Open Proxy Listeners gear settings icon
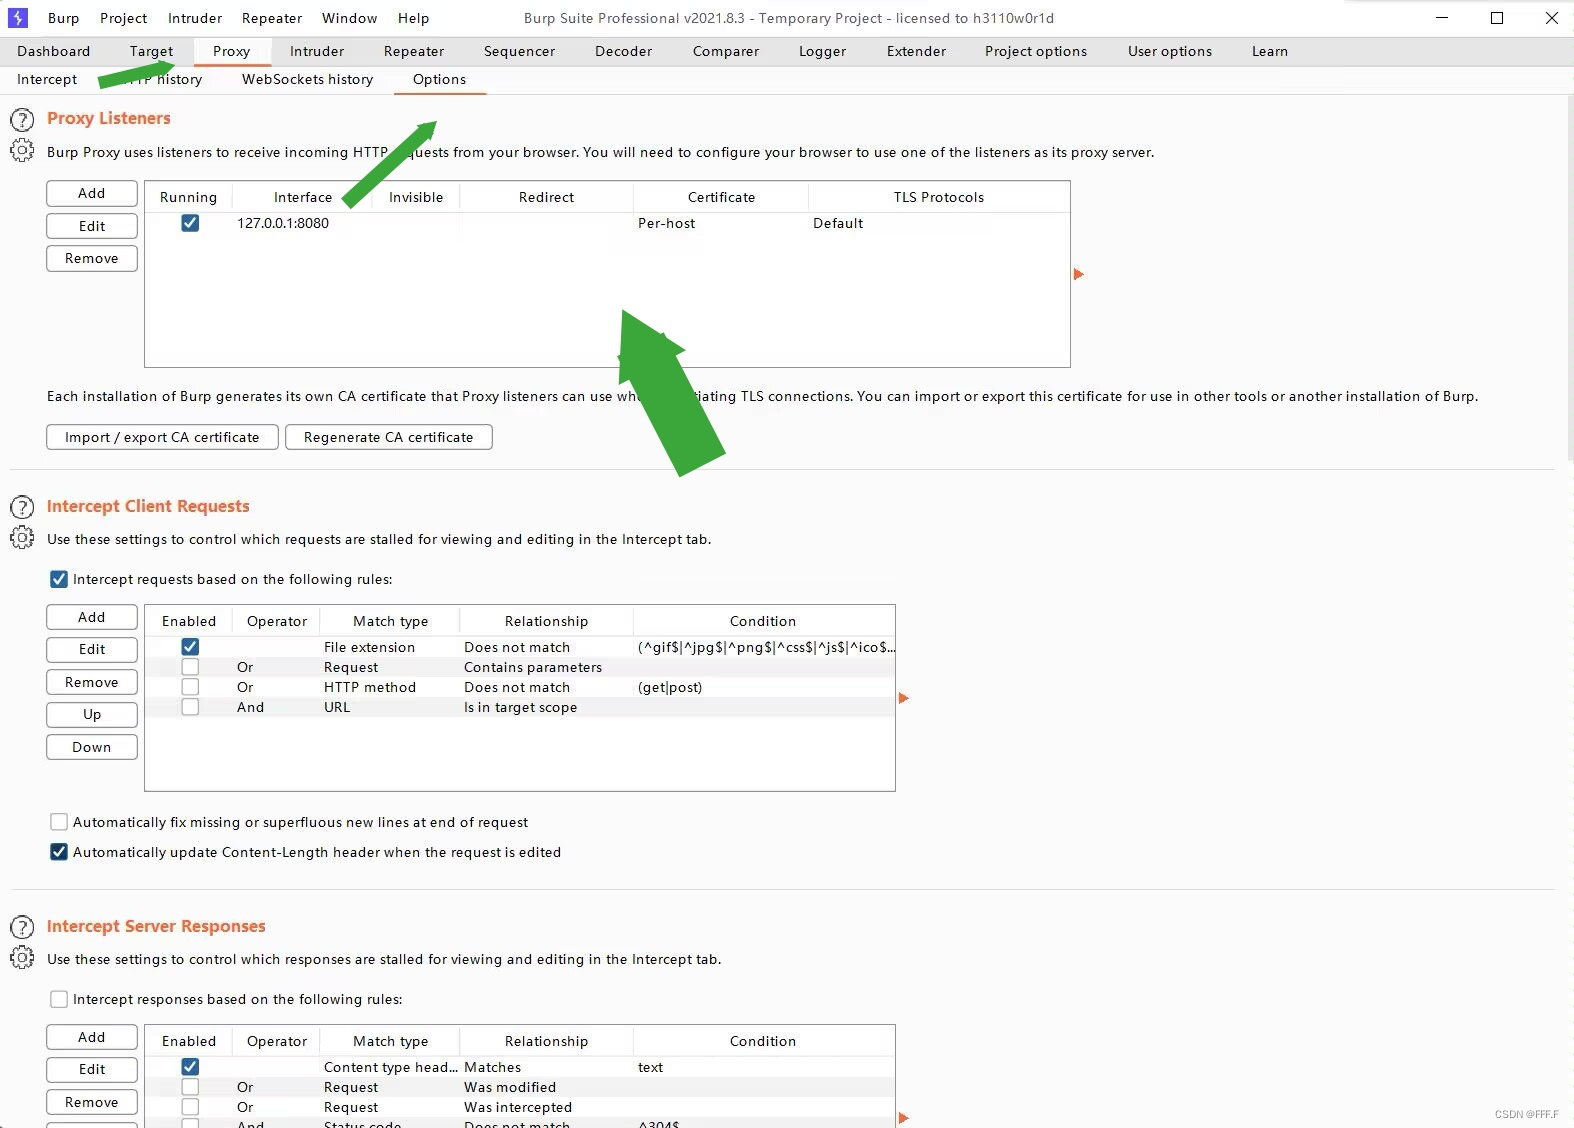The width and height of the screenshot is (1574, 1128). [x=22, y=151]
